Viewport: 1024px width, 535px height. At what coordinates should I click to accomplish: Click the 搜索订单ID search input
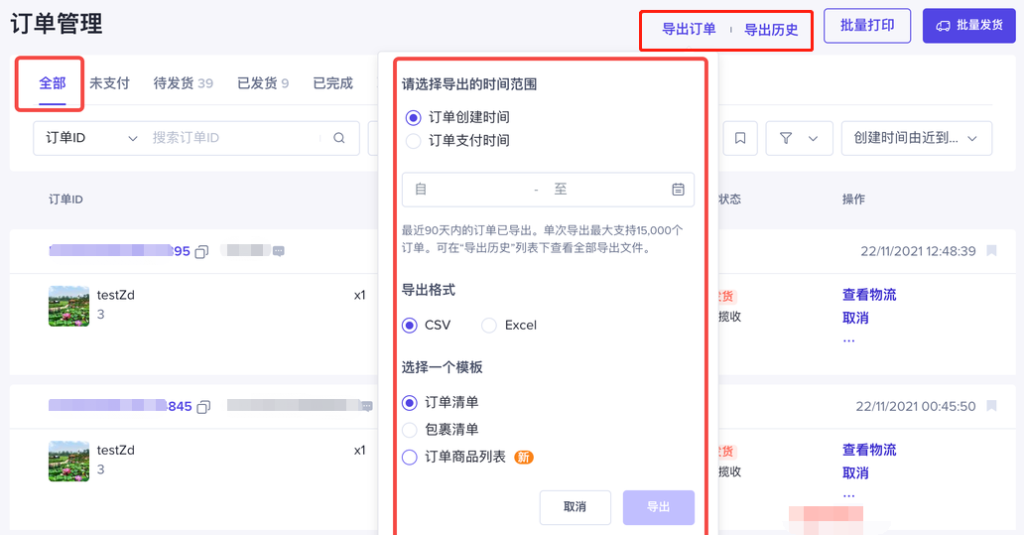coord(232,138)
